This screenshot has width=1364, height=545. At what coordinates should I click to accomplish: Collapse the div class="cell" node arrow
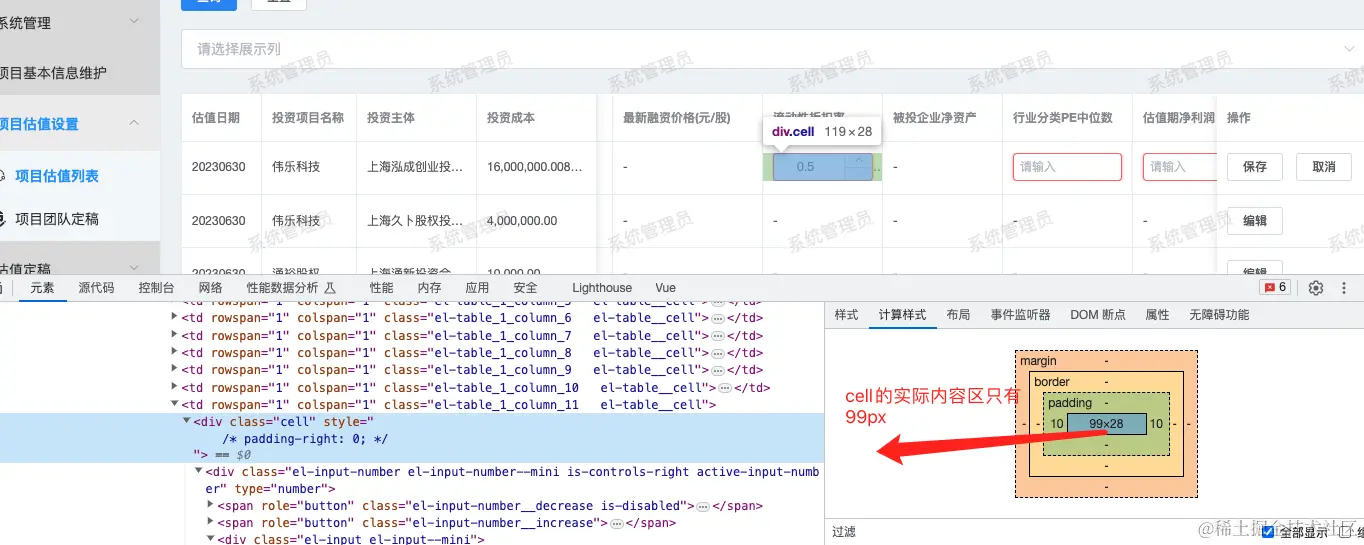coord(186,422)
